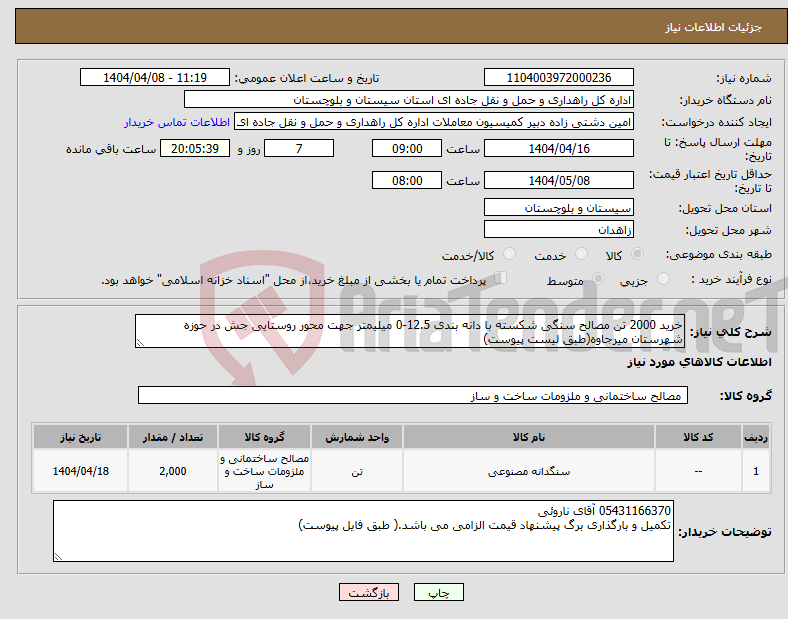Click the بازگشت (back) button
The width and height of the screenshot is (788, 619).
(x=369, y=592)
